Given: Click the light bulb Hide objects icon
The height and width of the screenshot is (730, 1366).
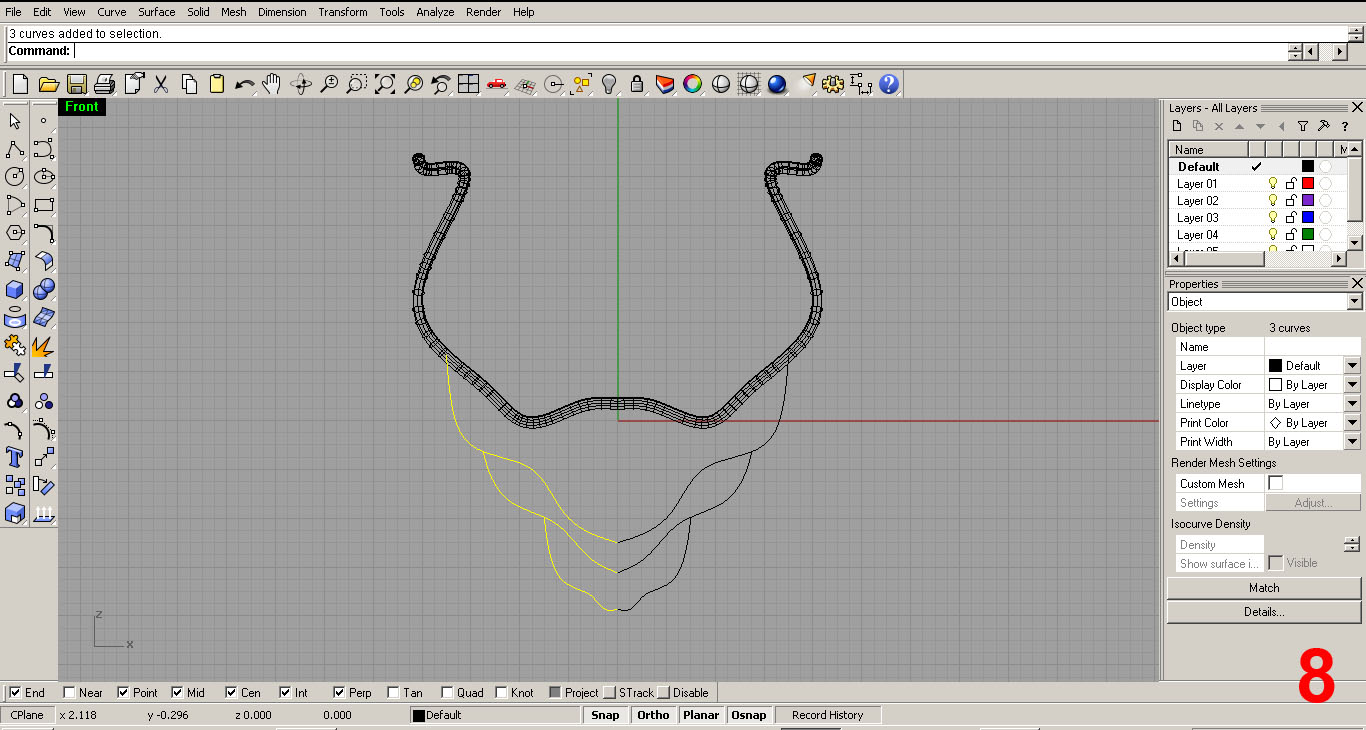Looking at the screenshot, I should [609, 84].
